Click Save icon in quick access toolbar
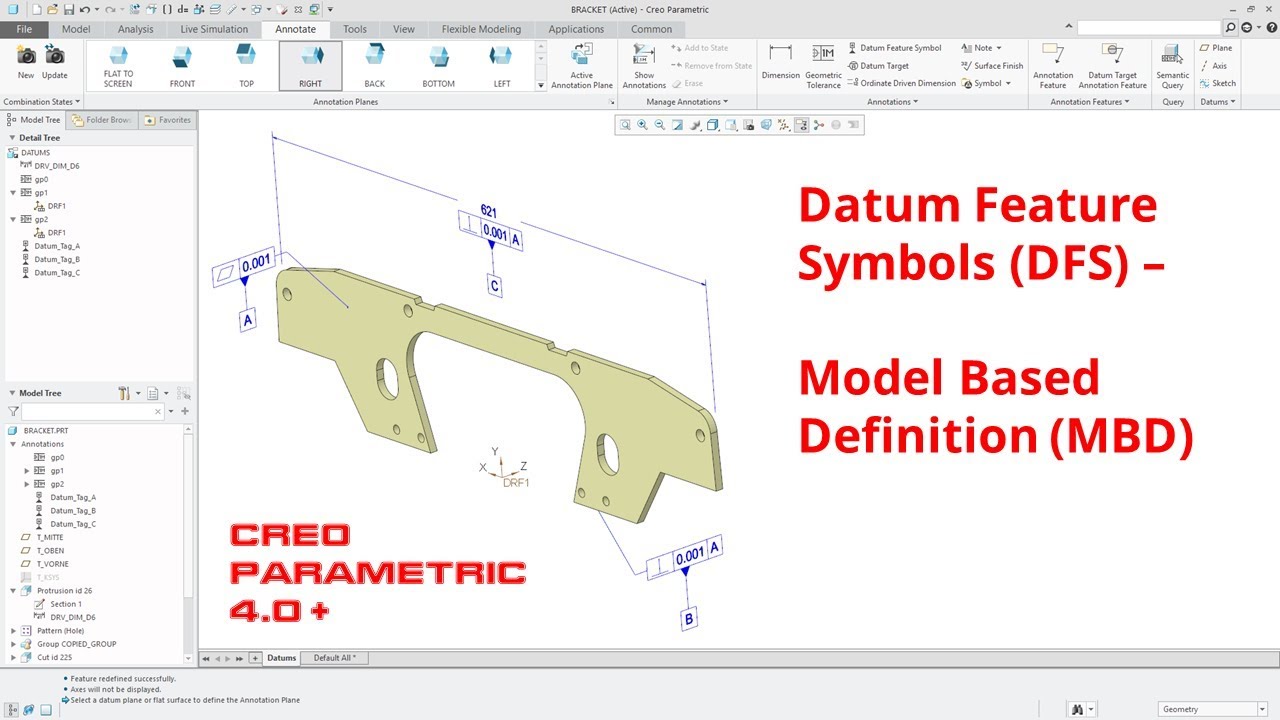Viewport: 1280px width, 720px height. [x=69, y=9]
